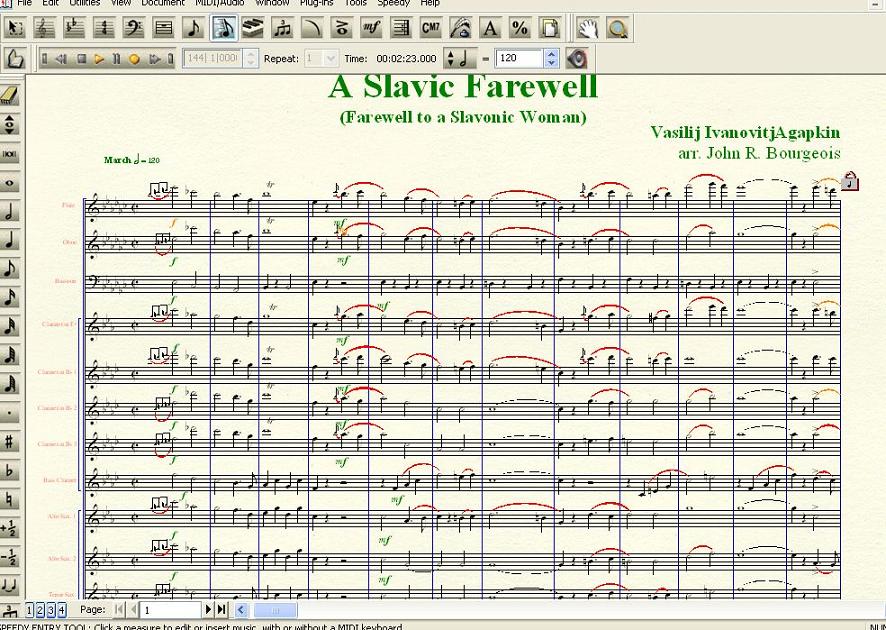Choose the flat accidental in the palette
886x630 pixels.
tap(11, 470)
